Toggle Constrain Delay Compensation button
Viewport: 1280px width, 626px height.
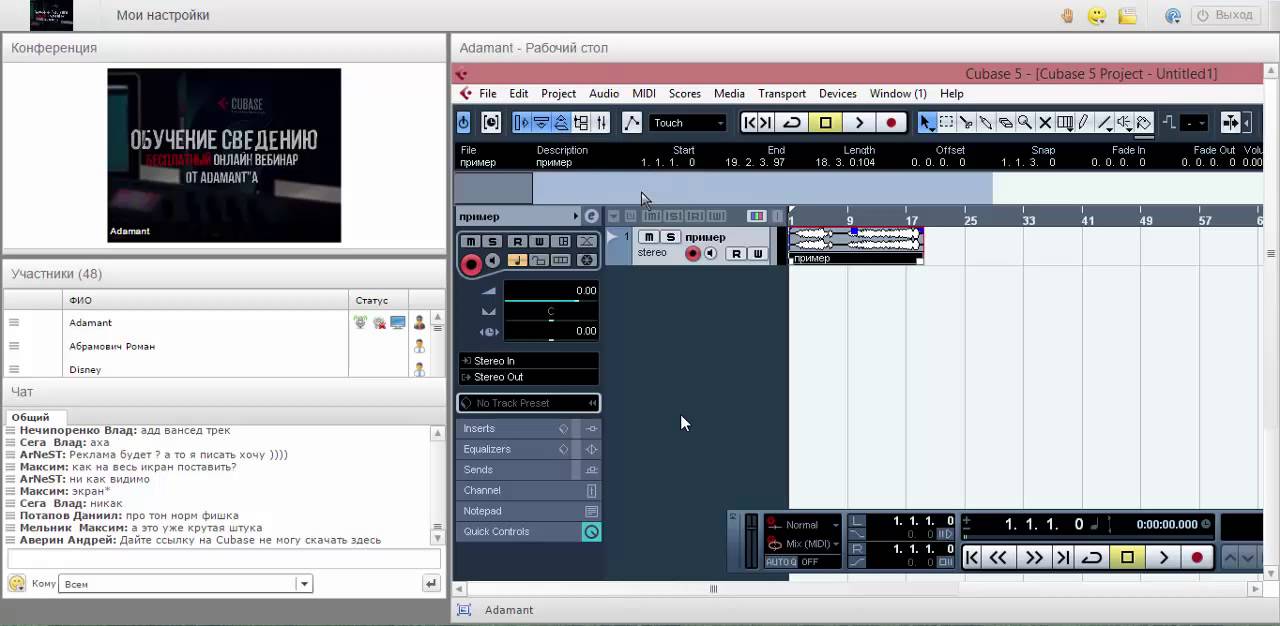pyautogui.click(x=491, y=122)
